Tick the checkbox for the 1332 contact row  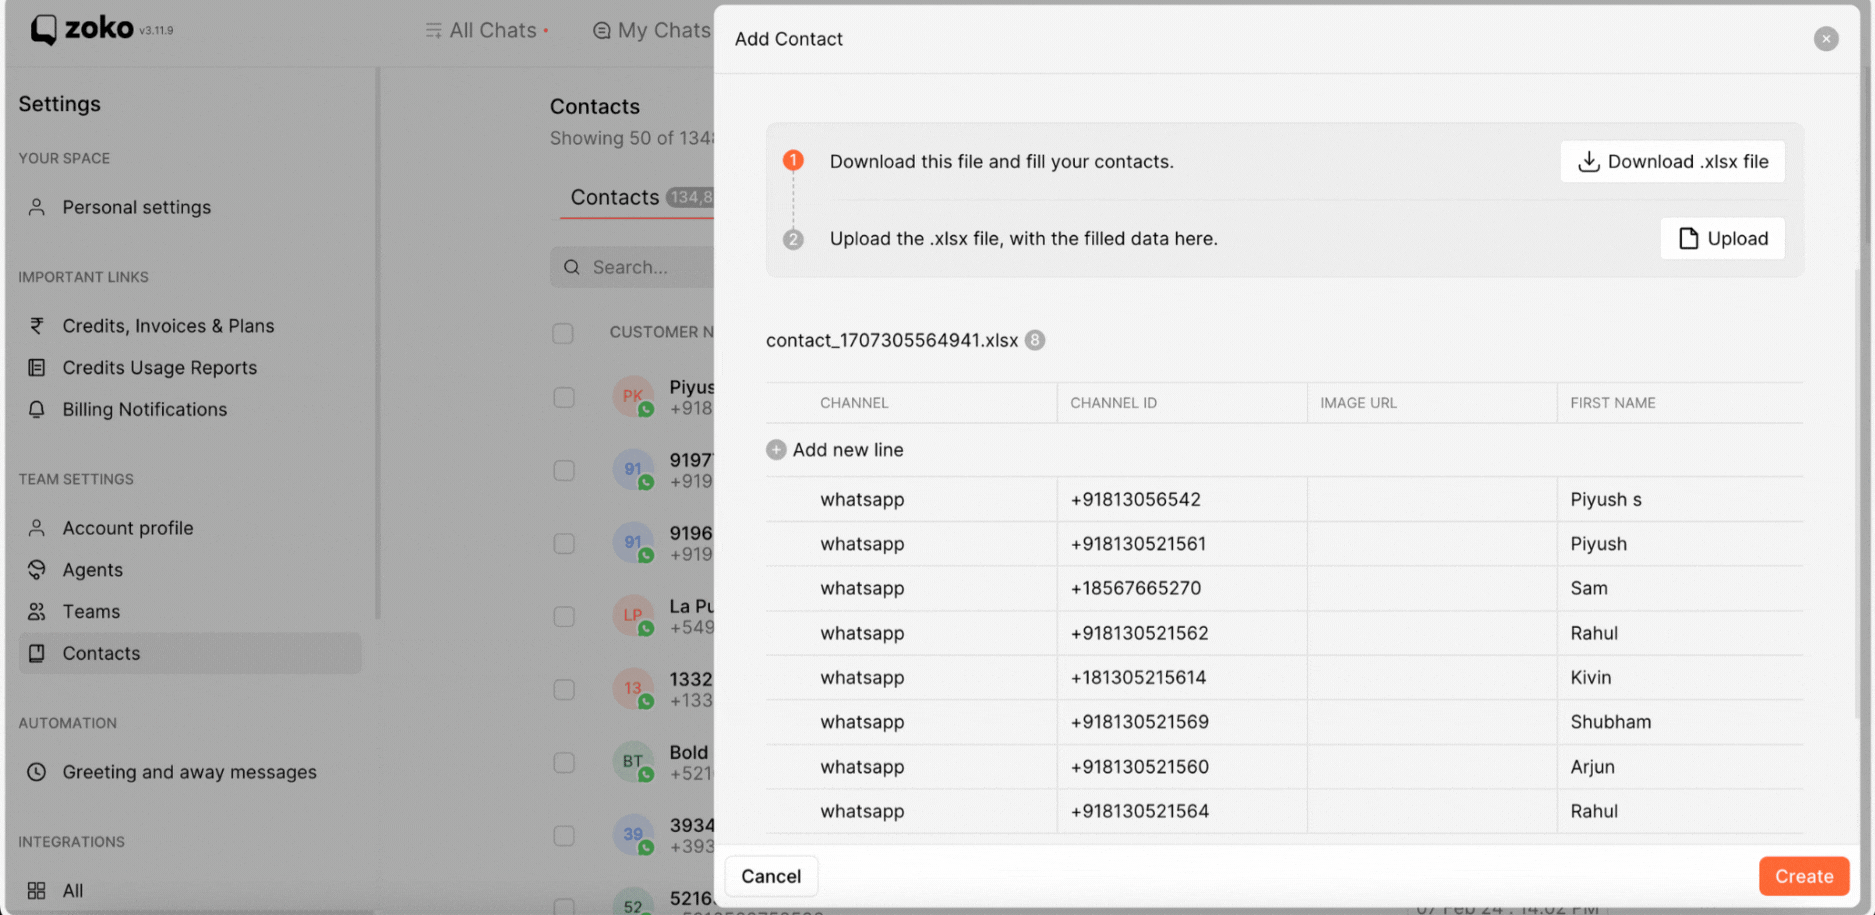click(564, 689)
